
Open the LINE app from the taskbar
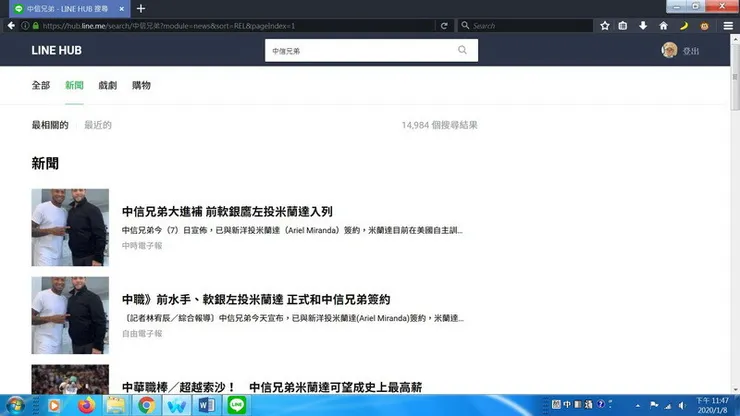point(237,405)
